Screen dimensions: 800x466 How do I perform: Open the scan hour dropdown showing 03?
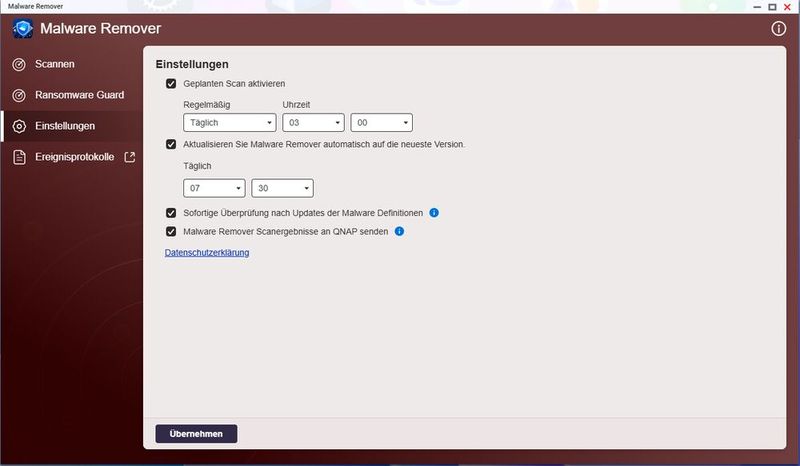click(x=313, y=122)
